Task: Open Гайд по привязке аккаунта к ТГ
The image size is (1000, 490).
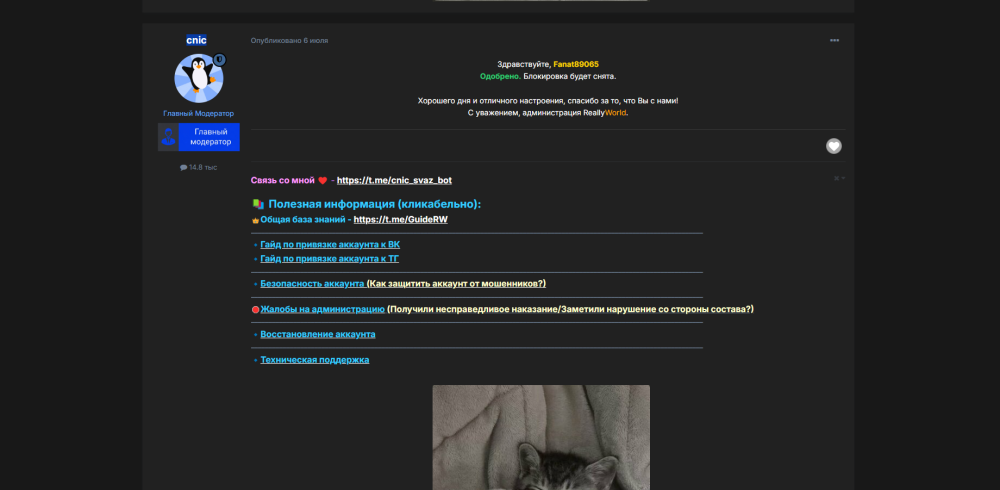Action: click(x=330, y=258)
